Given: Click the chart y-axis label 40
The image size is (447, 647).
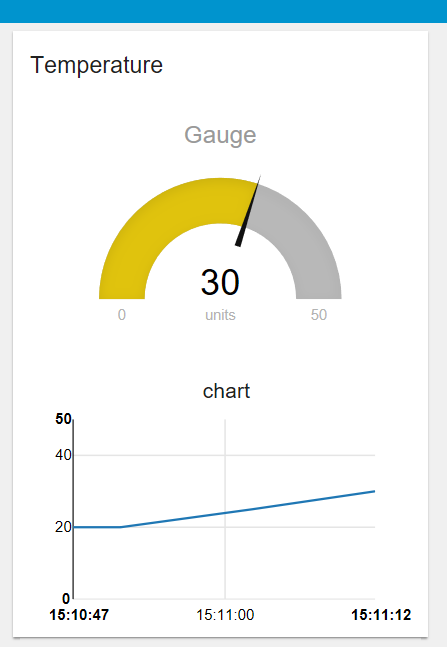Looking at the screenshot, I should 63,455.
